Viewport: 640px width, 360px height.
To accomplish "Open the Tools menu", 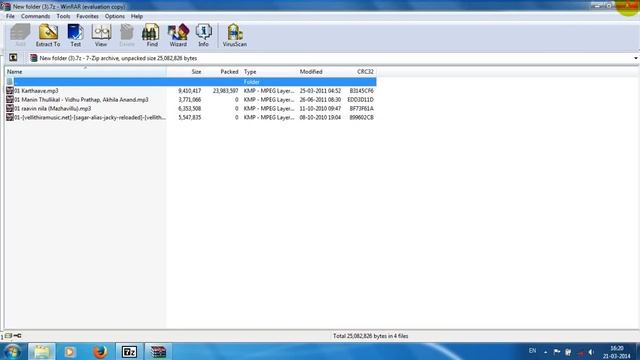I will click(x=63, y=16).
